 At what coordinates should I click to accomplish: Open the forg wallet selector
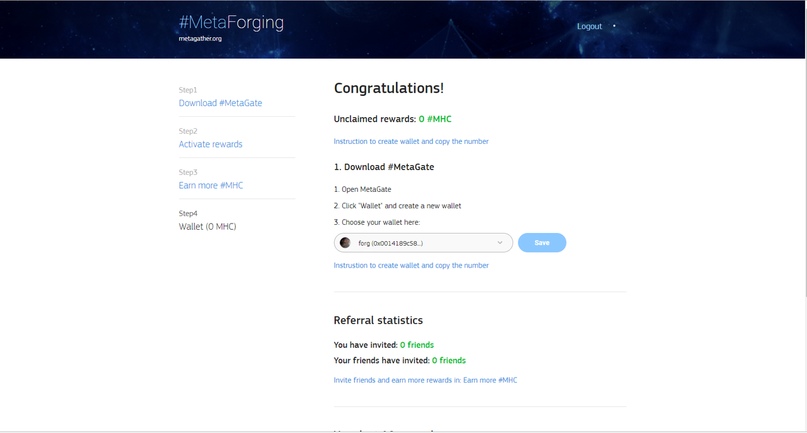point(423,243)
